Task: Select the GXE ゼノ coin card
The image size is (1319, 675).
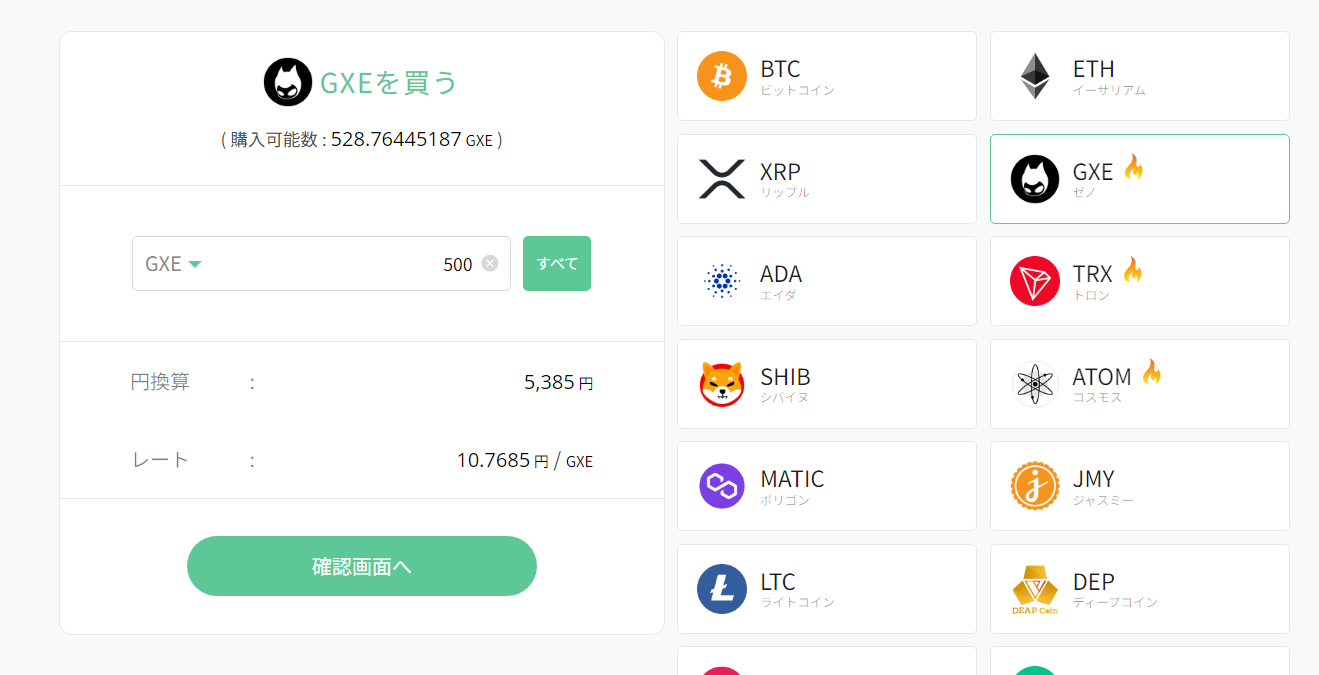Action: [1139, 179]
